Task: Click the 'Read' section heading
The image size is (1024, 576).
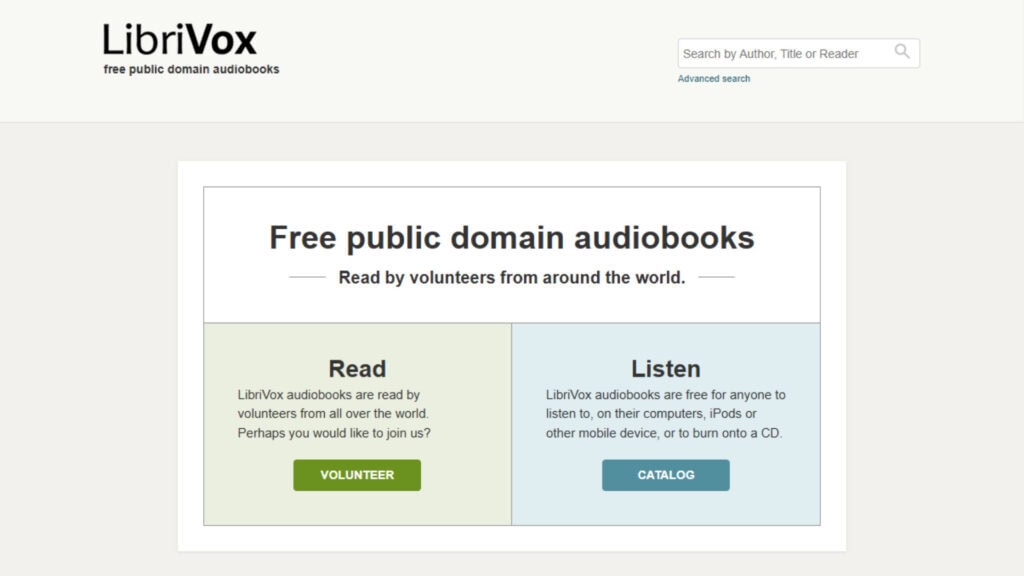Action: pos(357,368)
